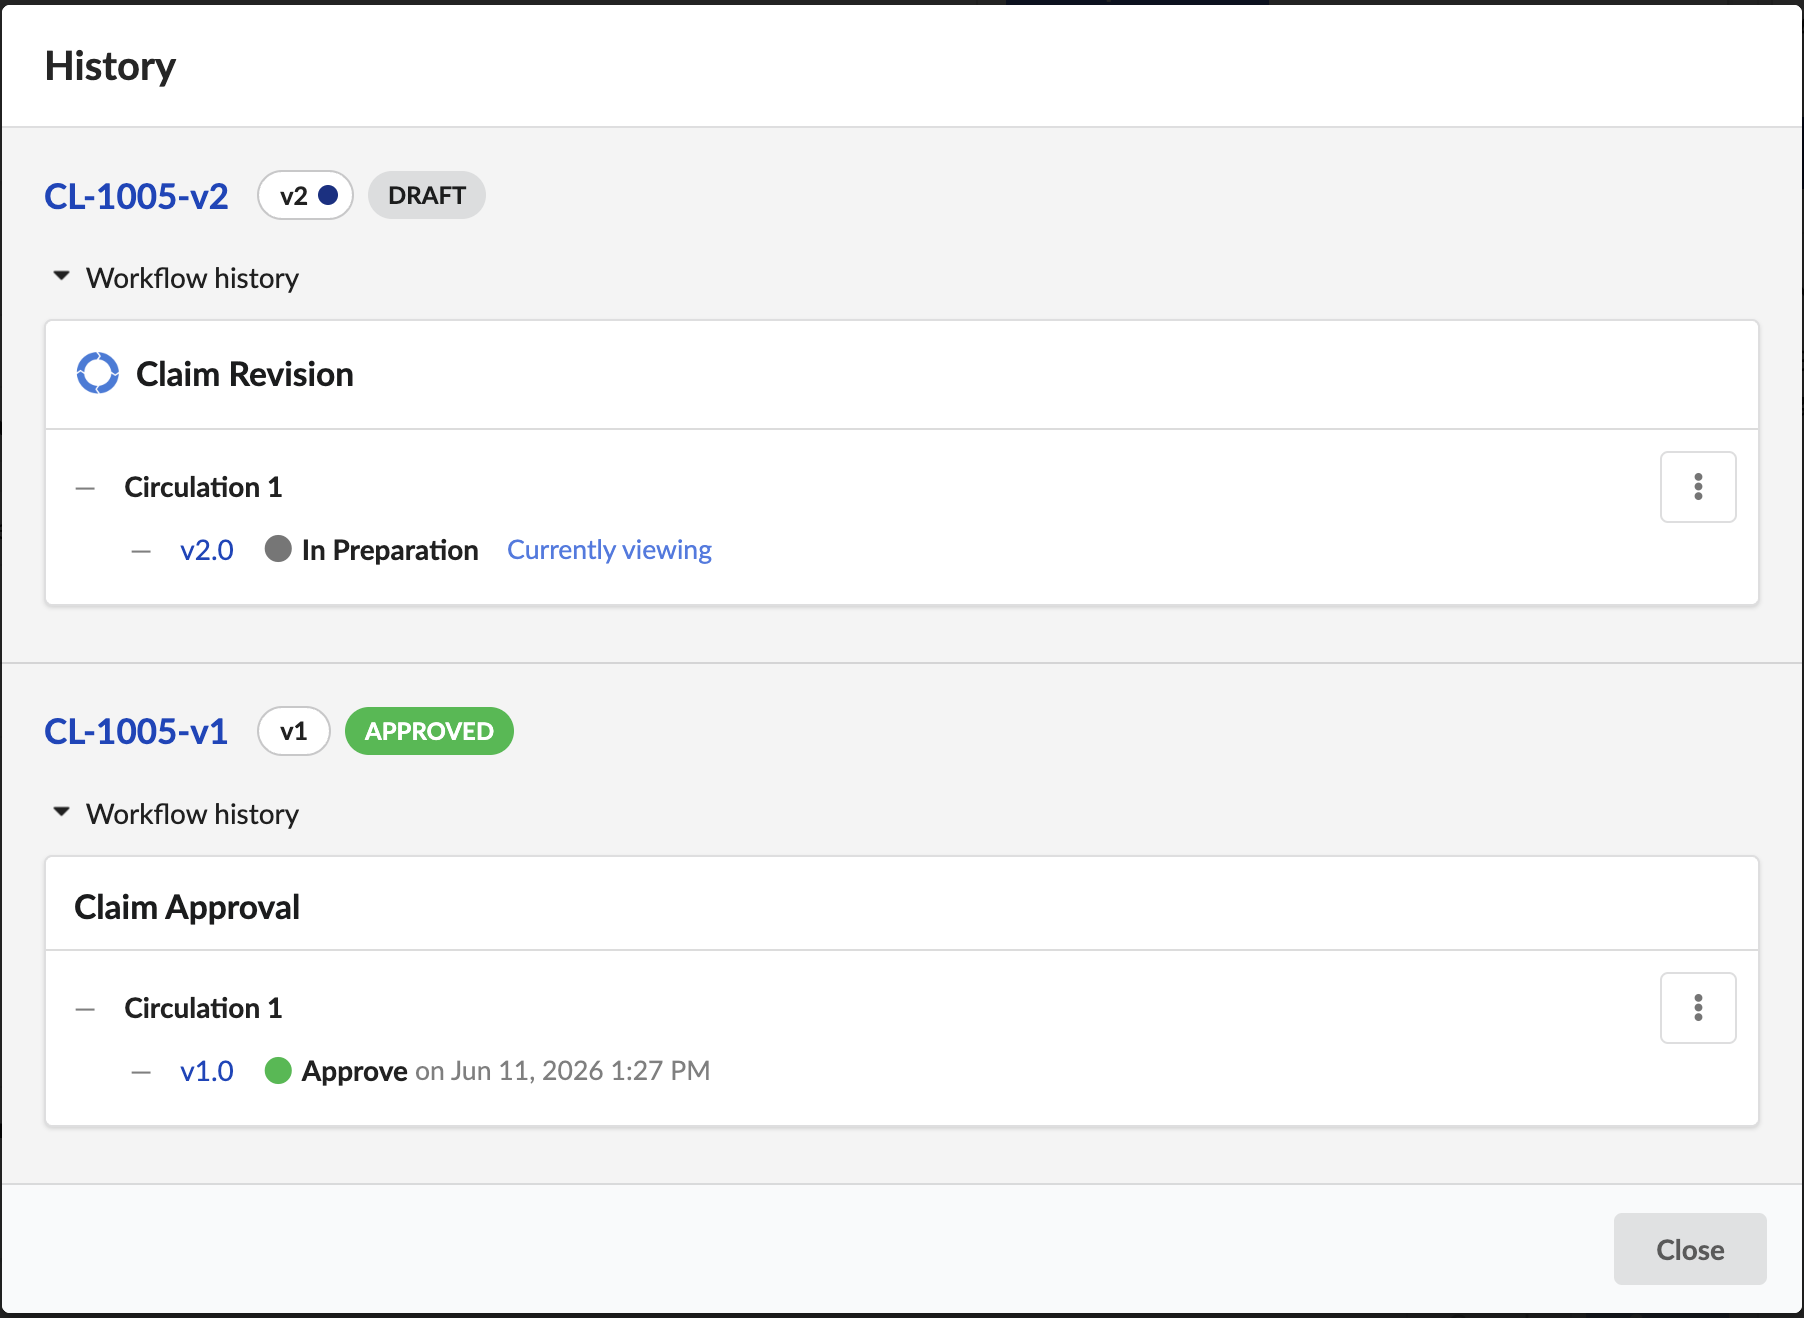Click the green APPROVED status badge

[429, 731]
